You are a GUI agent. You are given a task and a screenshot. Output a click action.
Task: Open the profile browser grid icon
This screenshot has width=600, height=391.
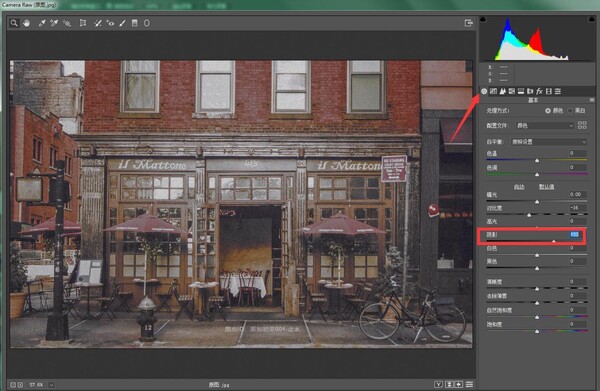point(582,125)
